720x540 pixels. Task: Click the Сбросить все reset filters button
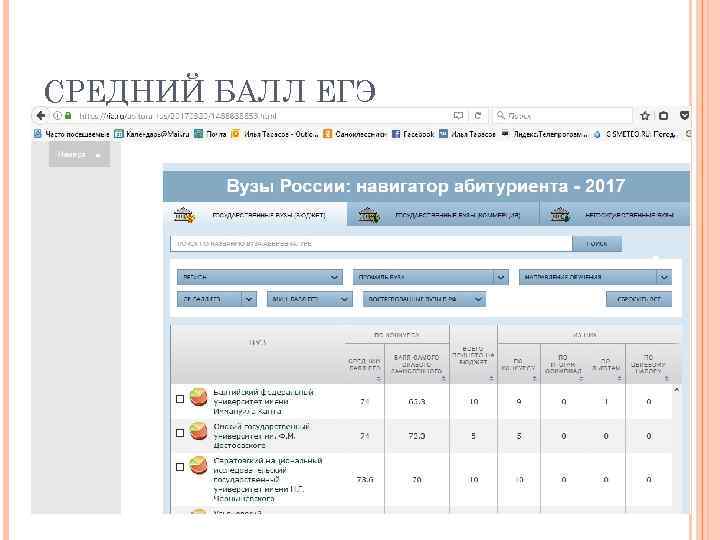(639, 299)
